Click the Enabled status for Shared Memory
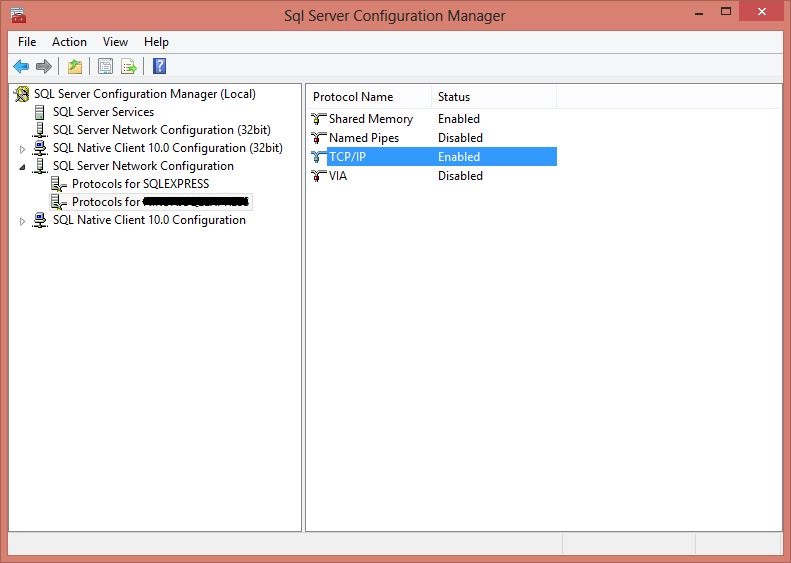 (x=459, y=119)
